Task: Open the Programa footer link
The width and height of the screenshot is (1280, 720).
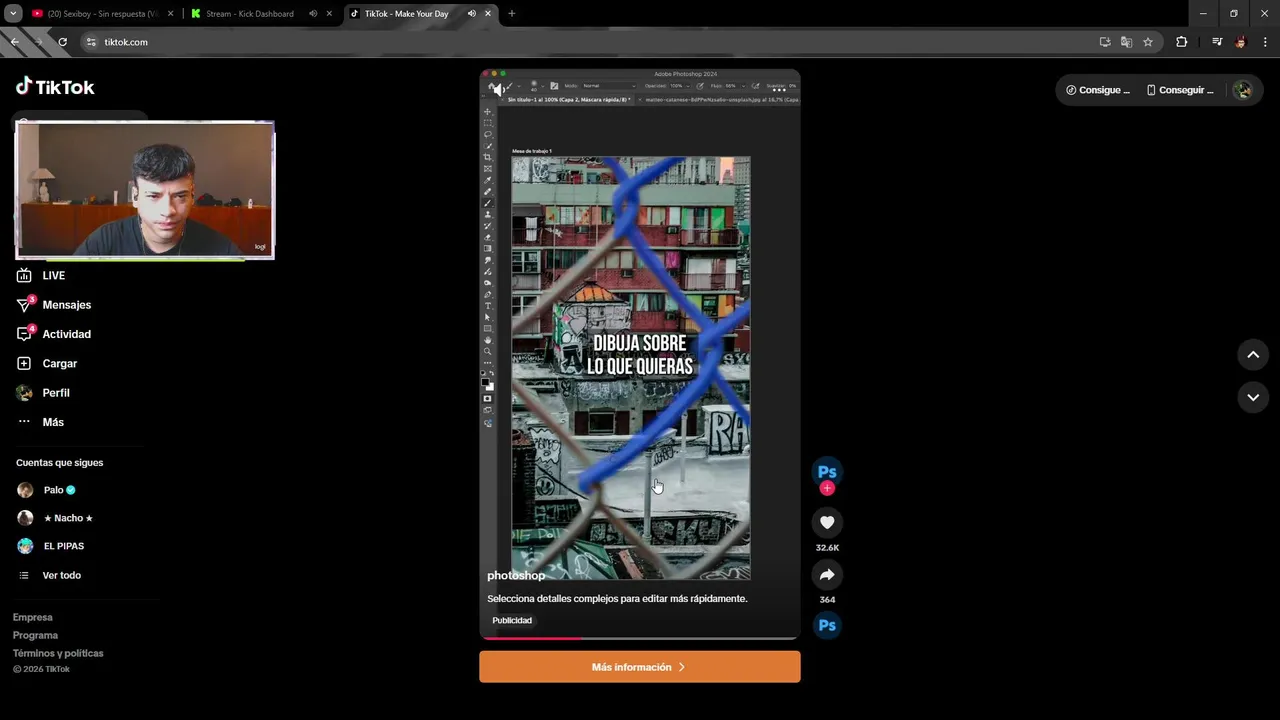Action: [x=35, y=635]
